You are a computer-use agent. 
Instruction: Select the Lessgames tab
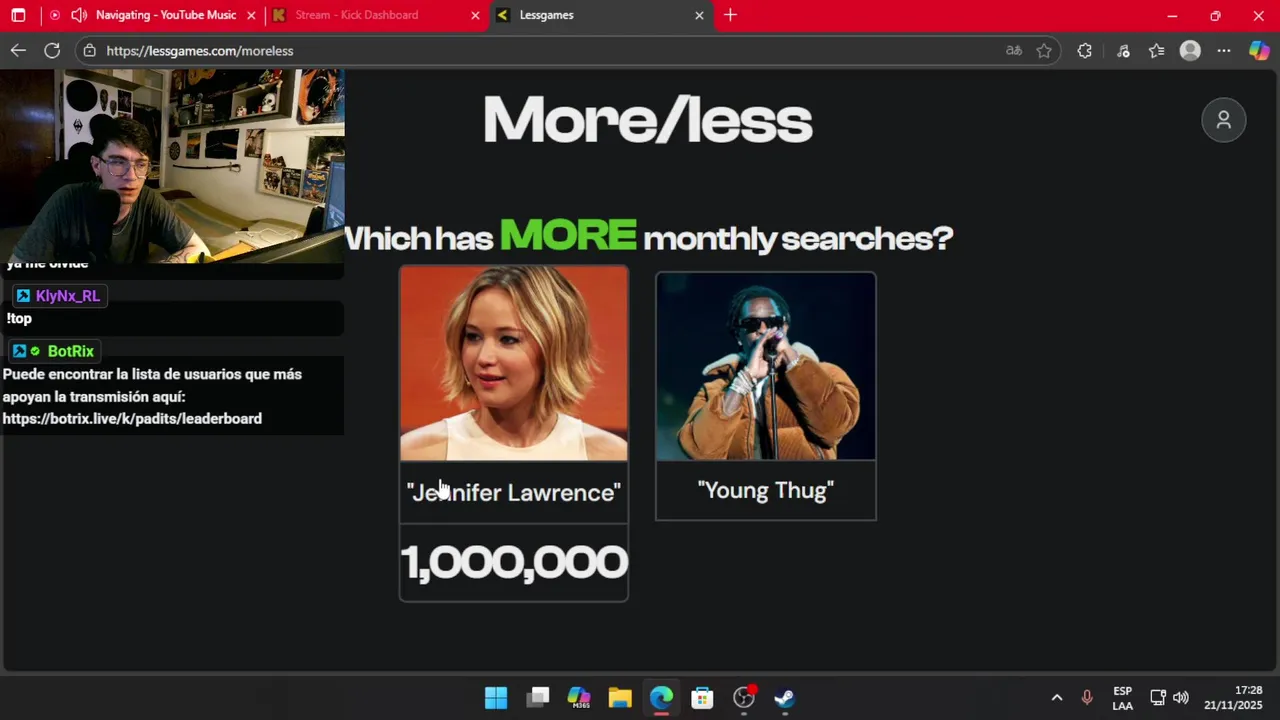546,15
